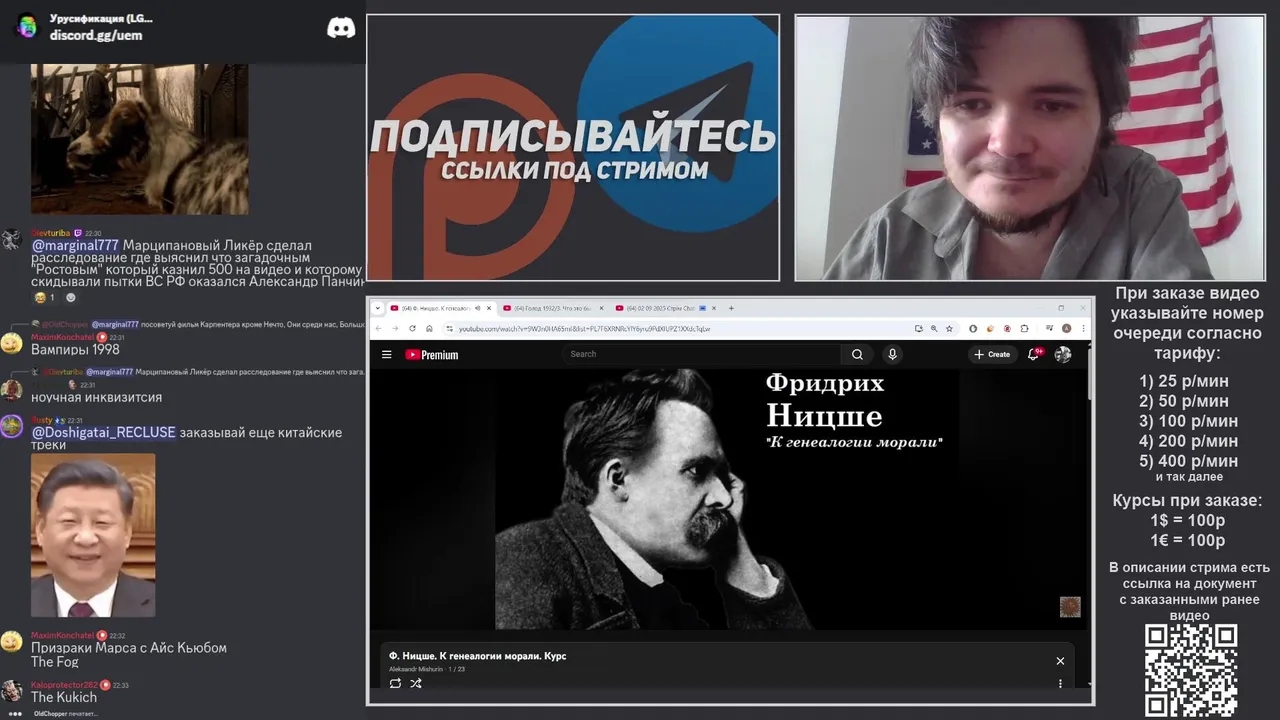Click the message 'The Kukich'
The image size is (1280, 720).
tap(64, 697)
